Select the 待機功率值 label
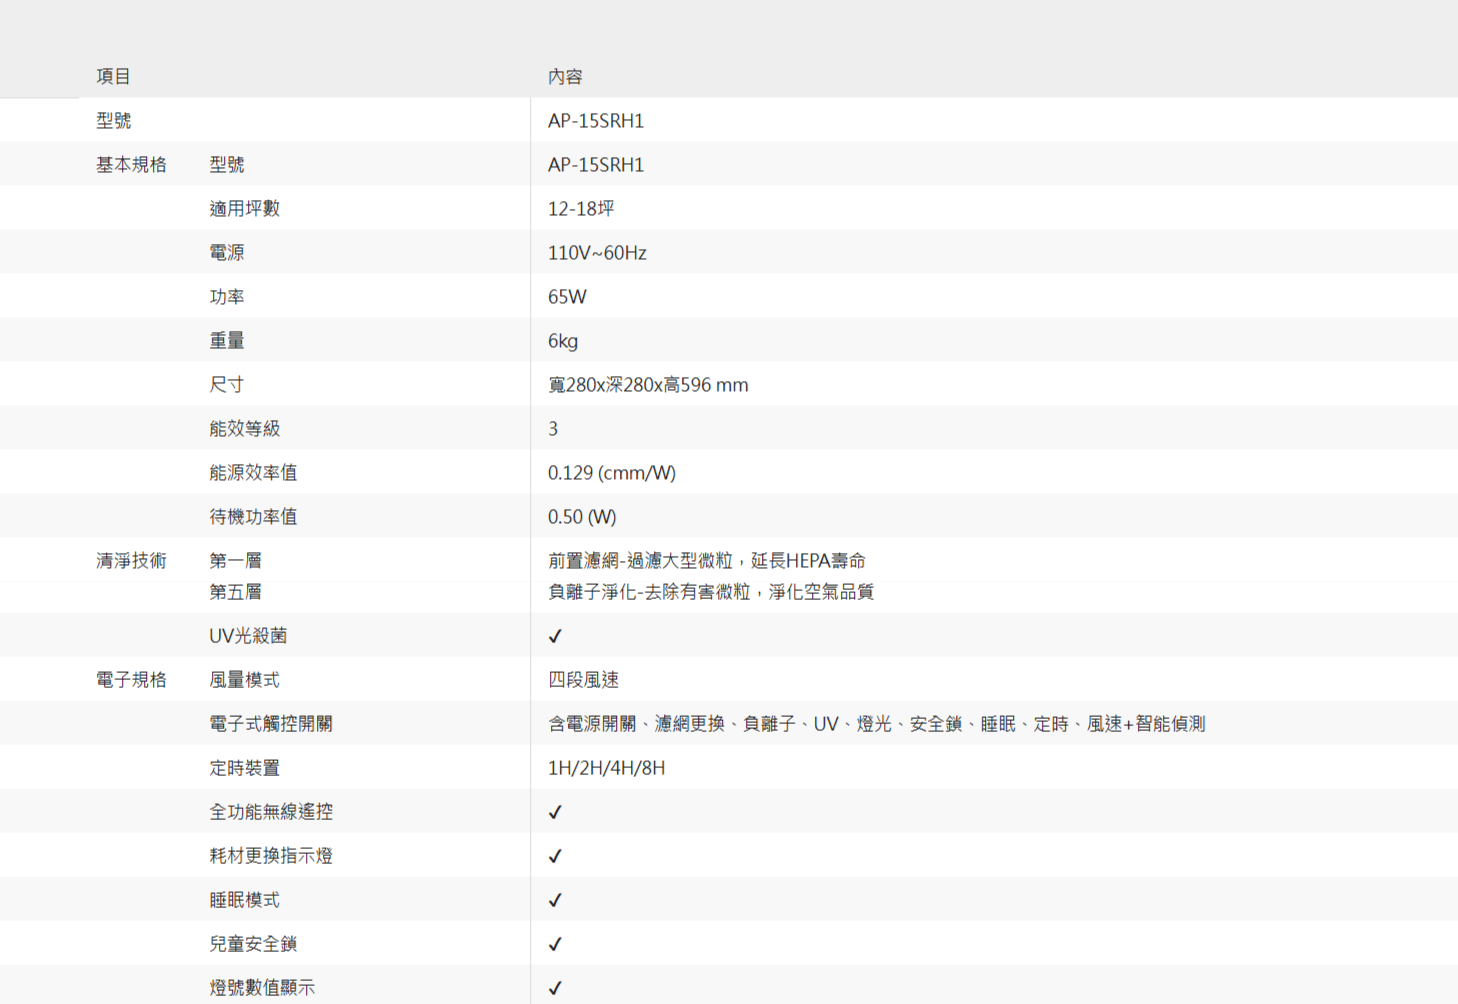 coord(253,517)
